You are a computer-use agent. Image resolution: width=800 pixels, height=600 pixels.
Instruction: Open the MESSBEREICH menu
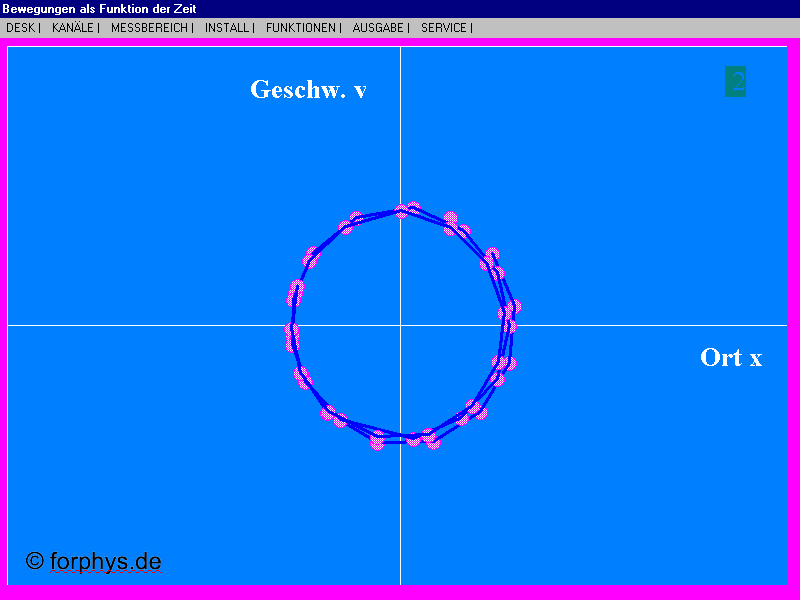tap(150, 28)
